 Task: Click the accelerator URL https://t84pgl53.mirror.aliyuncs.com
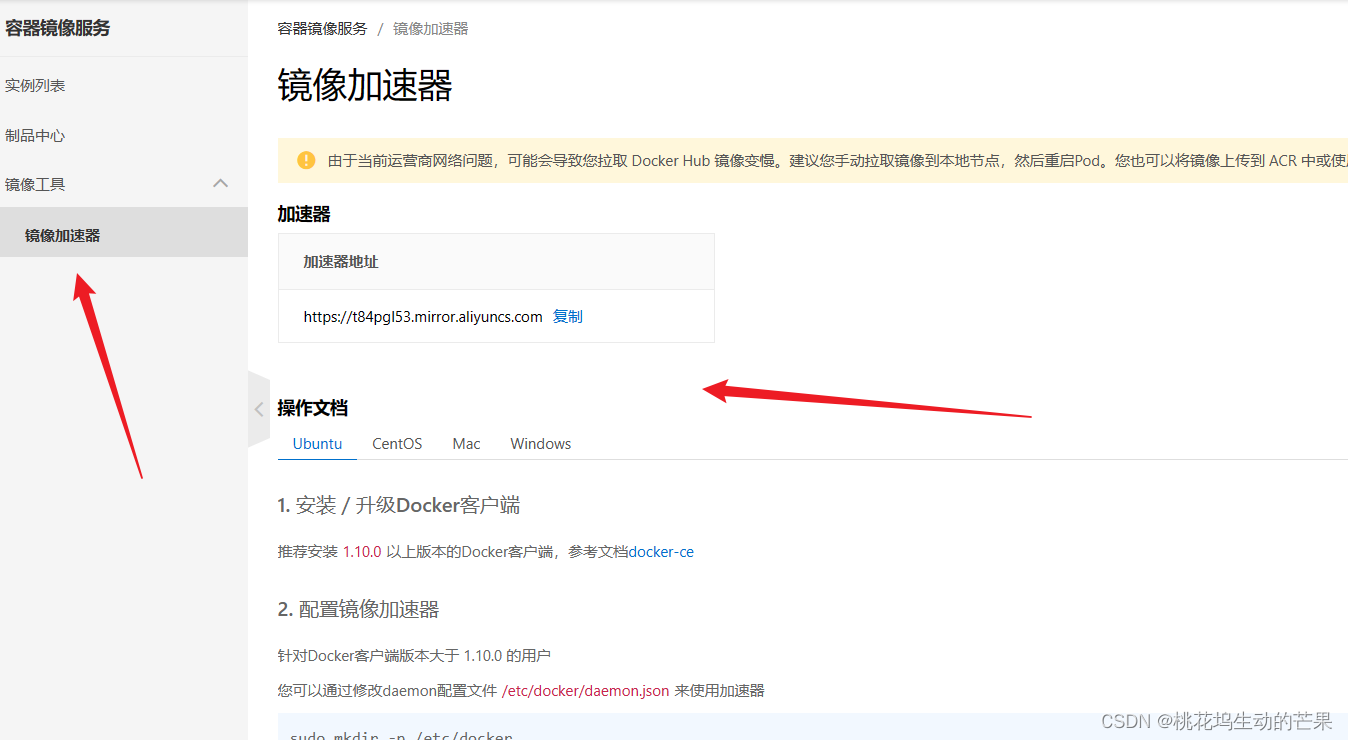point(423,317)
